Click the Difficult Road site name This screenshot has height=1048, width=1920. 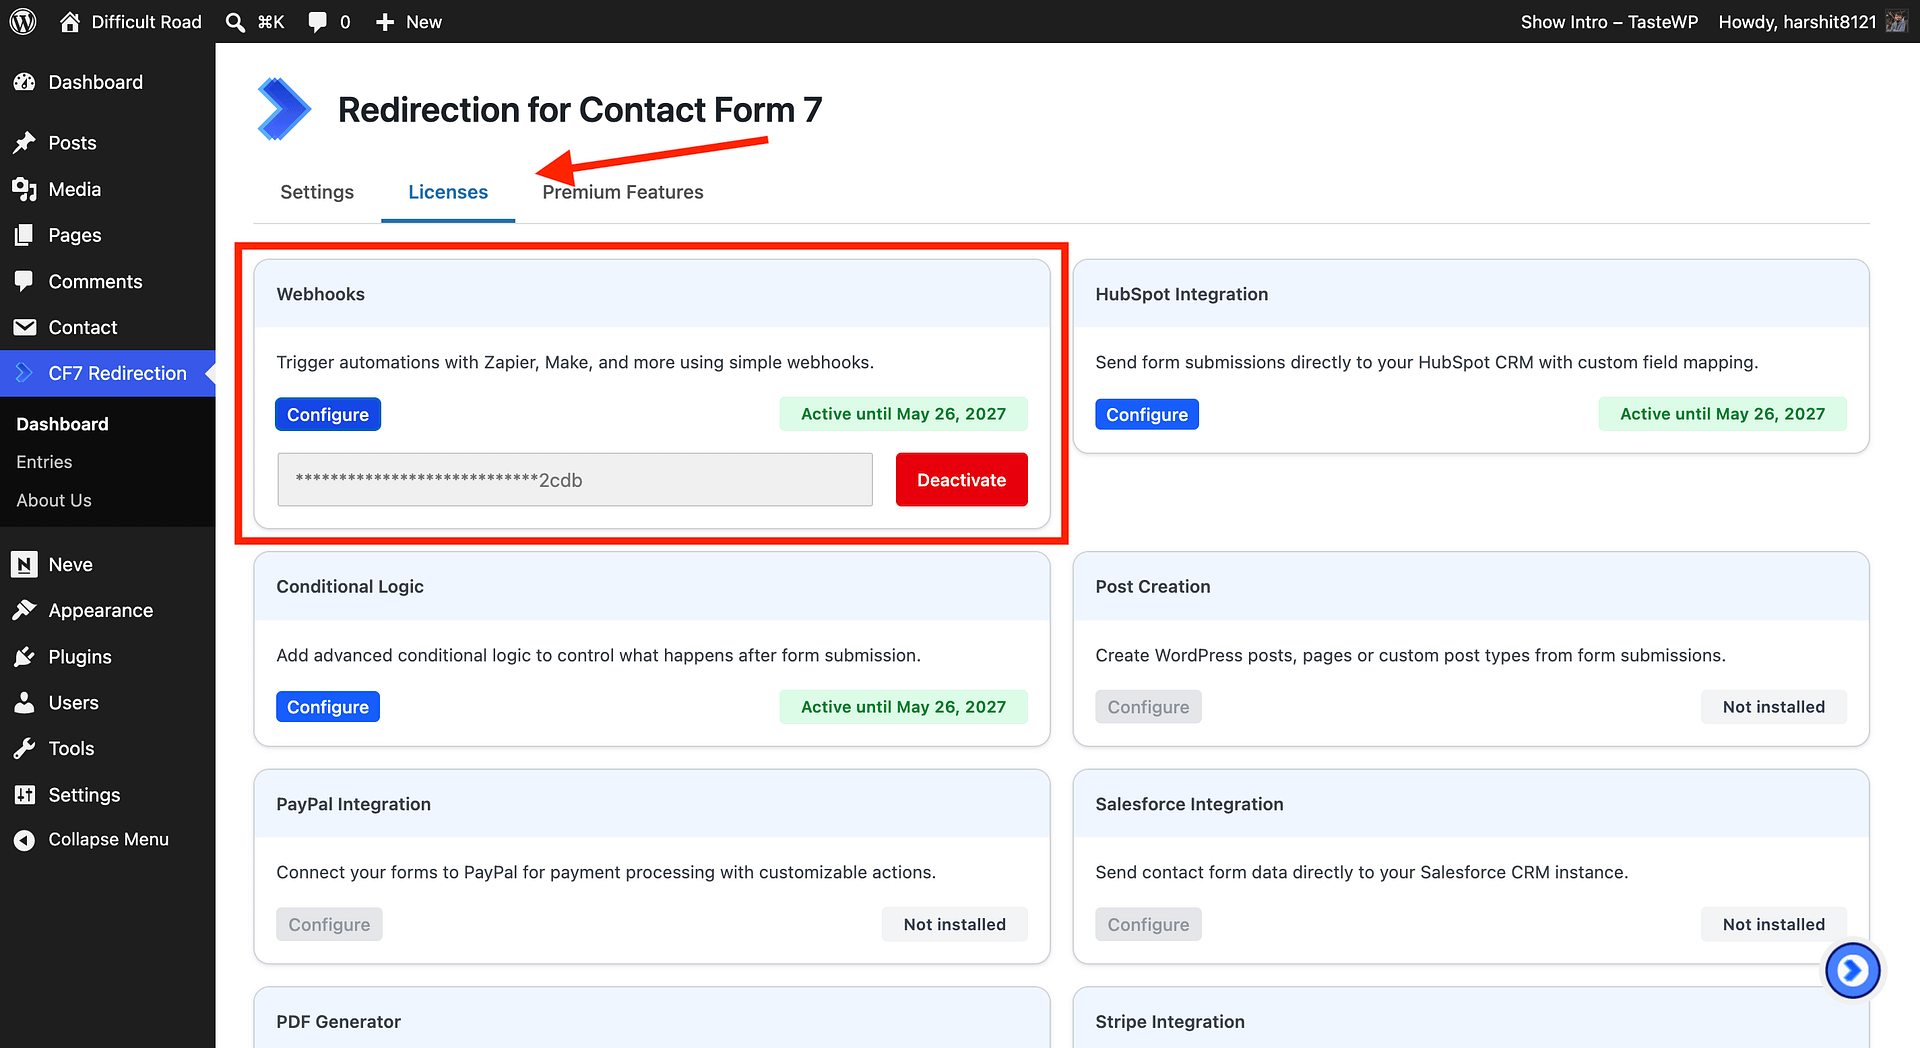coord(147,22)
